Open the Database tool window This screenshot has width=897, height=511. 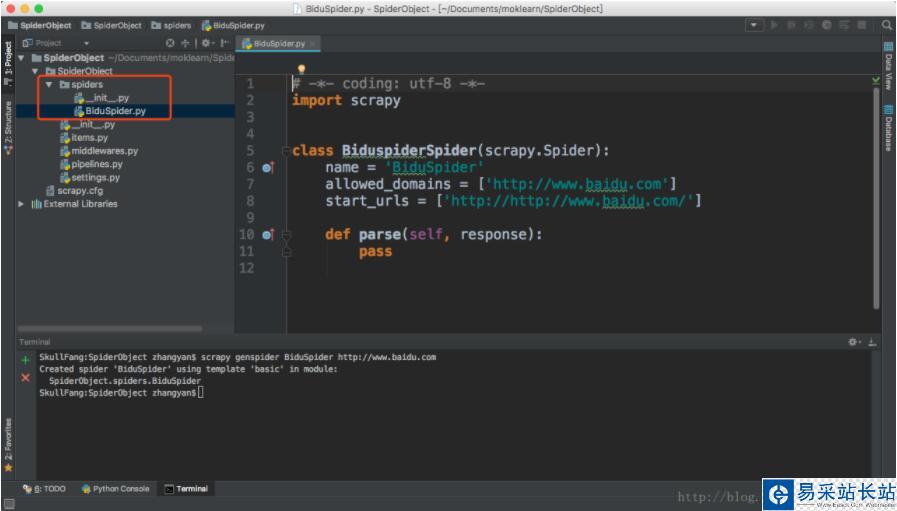(888, 128)
